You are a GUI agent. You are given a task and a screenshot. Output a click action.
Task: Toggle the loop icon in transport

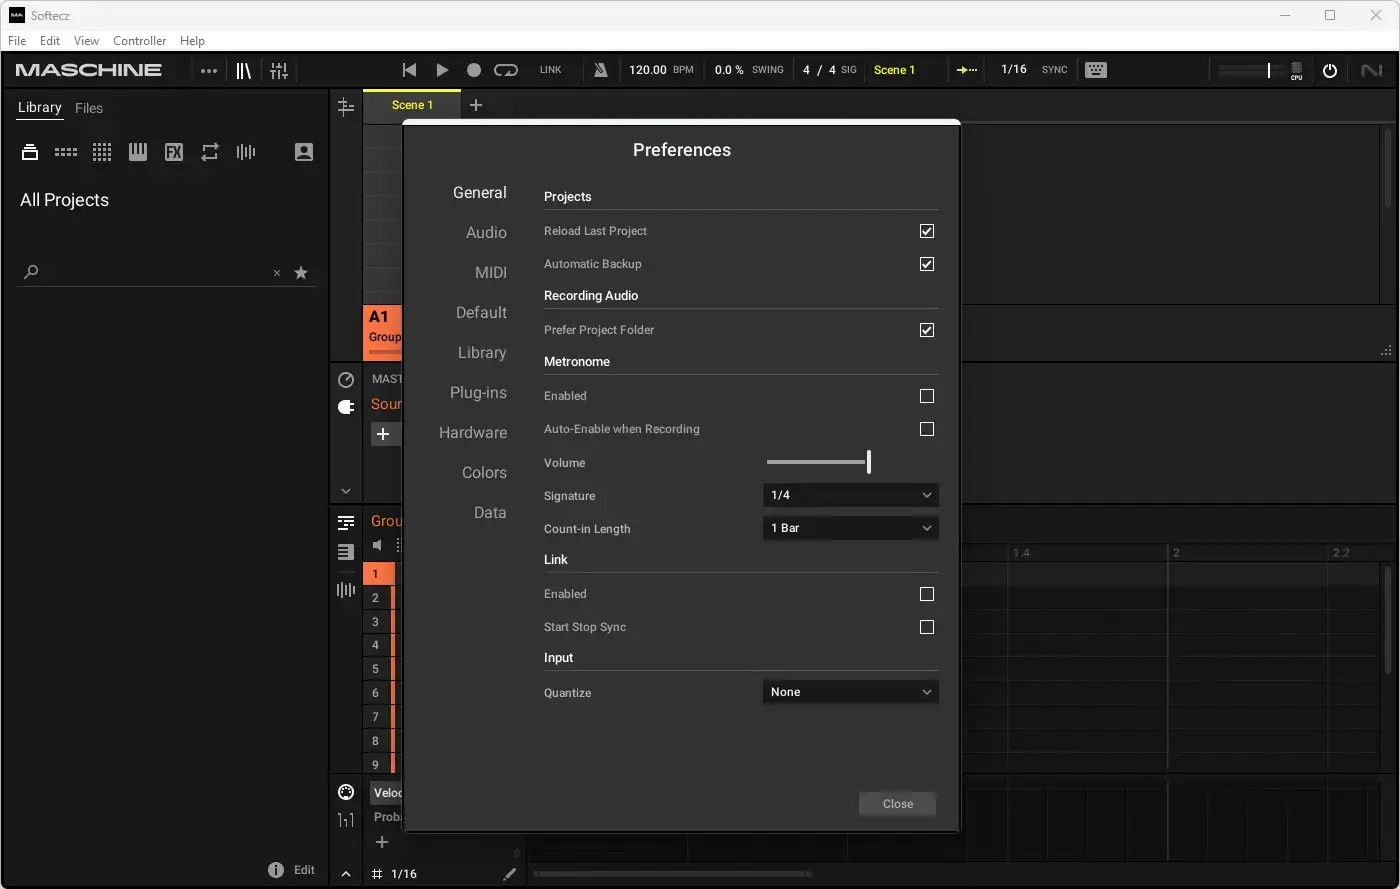506,70
